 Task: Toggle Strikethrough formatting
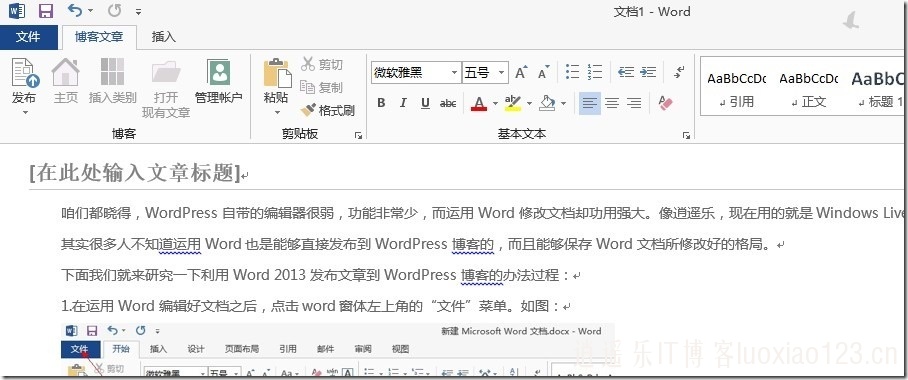pyautogui.click(x=448, y=103)
